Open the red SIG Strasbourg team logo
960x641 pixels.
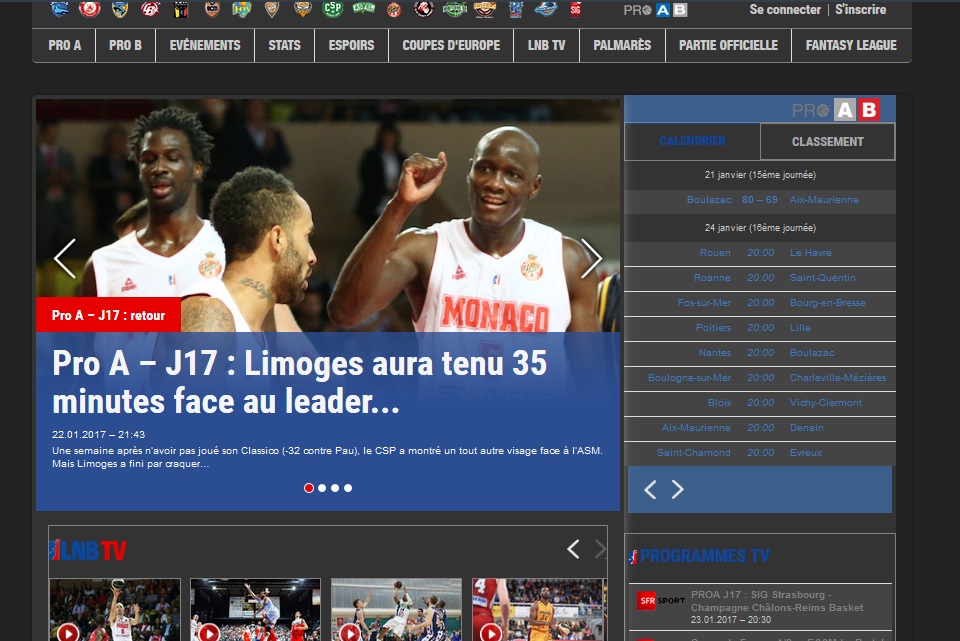576,9
